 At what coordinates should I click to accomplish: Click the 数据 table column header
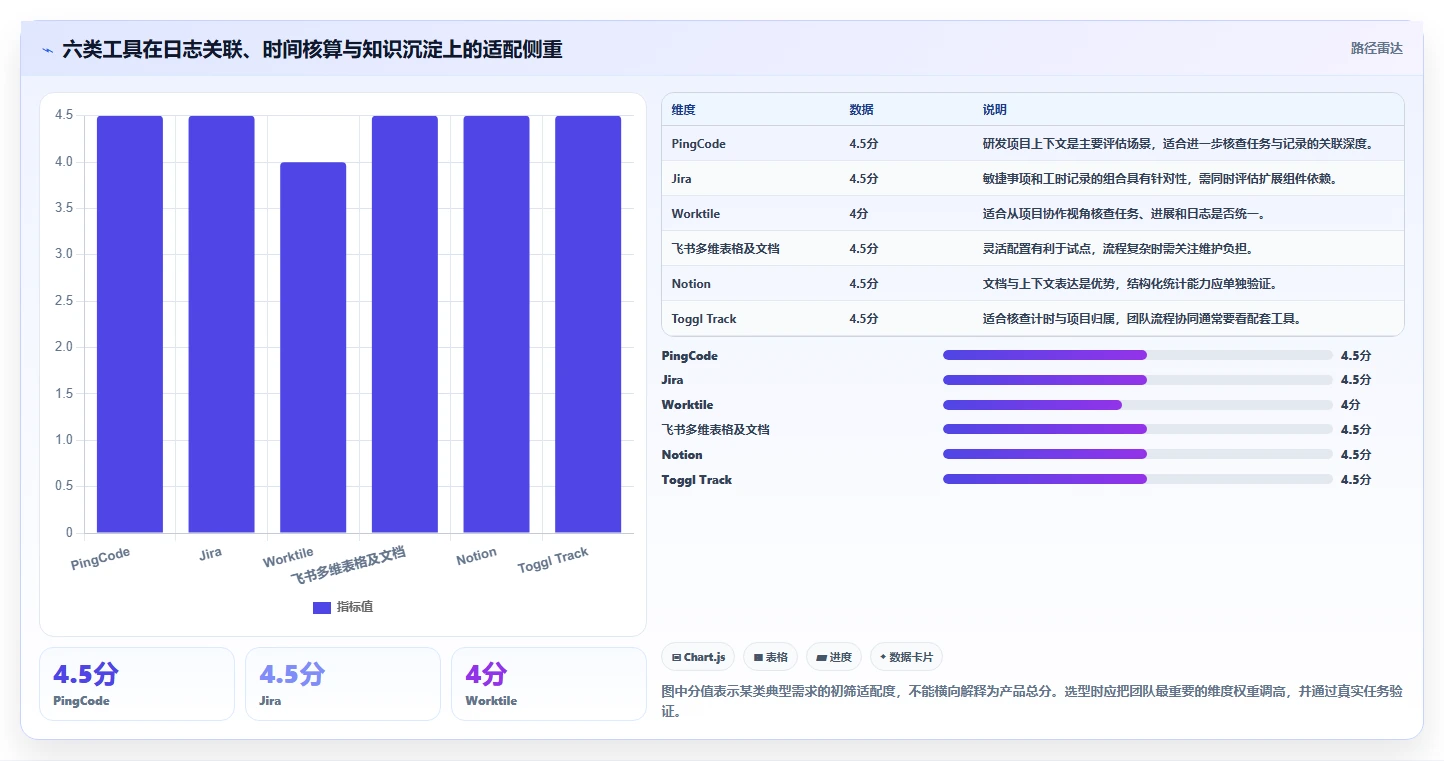pyautogui.click(x=862, y=109)
